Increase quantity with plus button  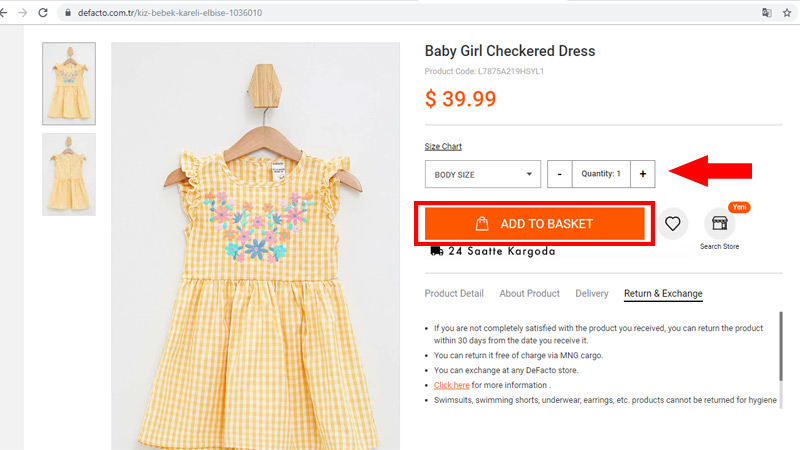coord(643,174)
